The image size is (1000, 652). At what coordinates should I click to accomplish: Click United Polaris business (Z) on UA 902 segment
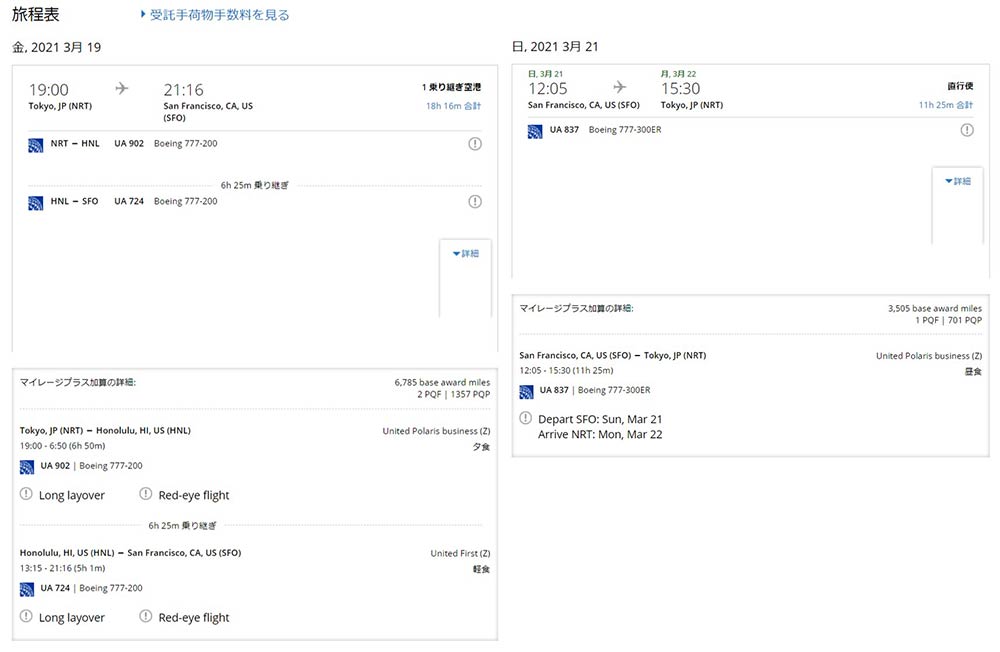click(436, 431)
